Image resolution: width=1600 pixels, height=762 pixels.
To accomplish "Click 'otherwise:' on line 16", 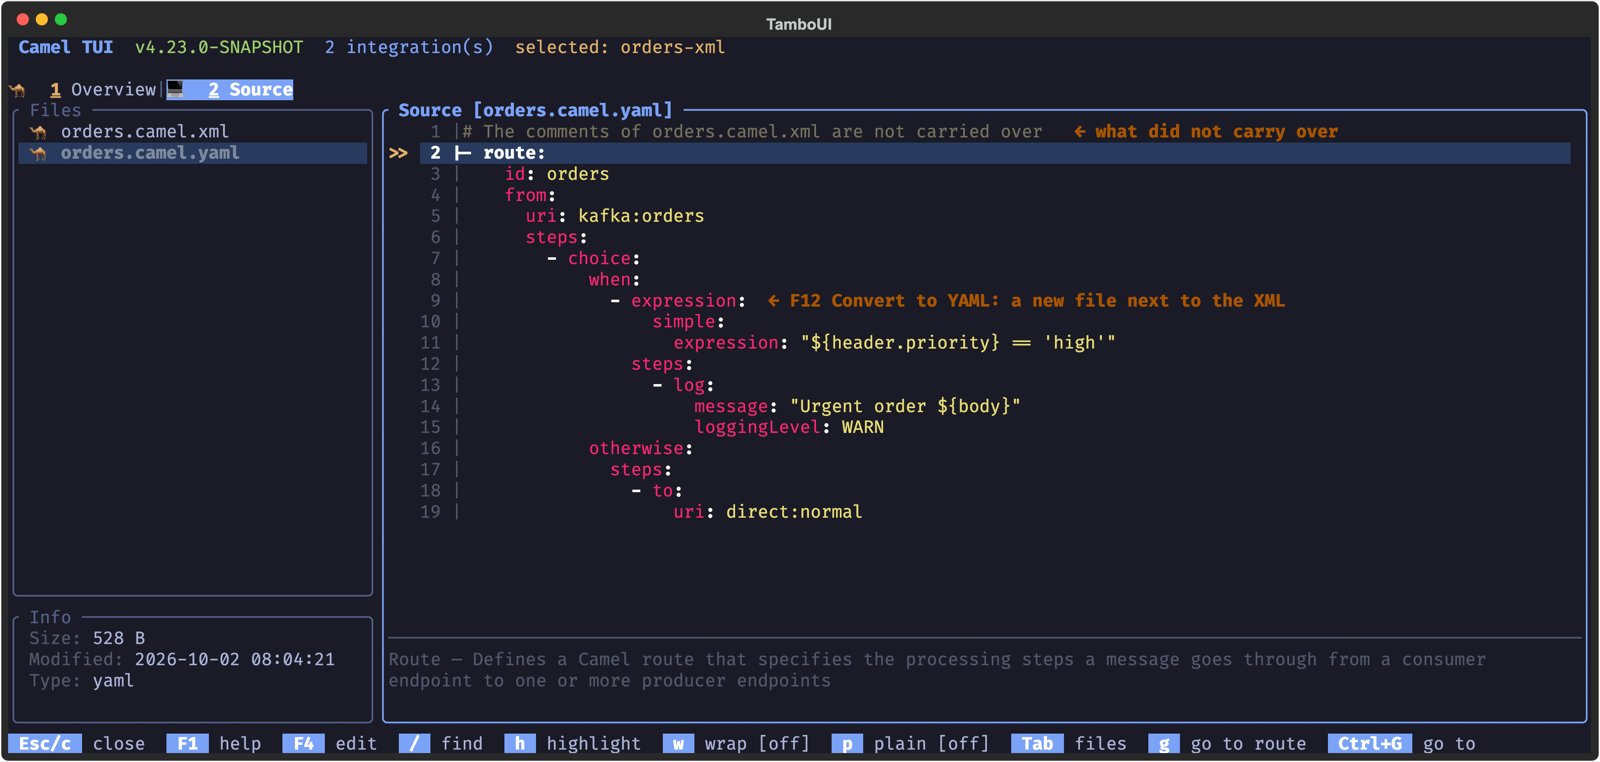I will (x=641, y=448).
